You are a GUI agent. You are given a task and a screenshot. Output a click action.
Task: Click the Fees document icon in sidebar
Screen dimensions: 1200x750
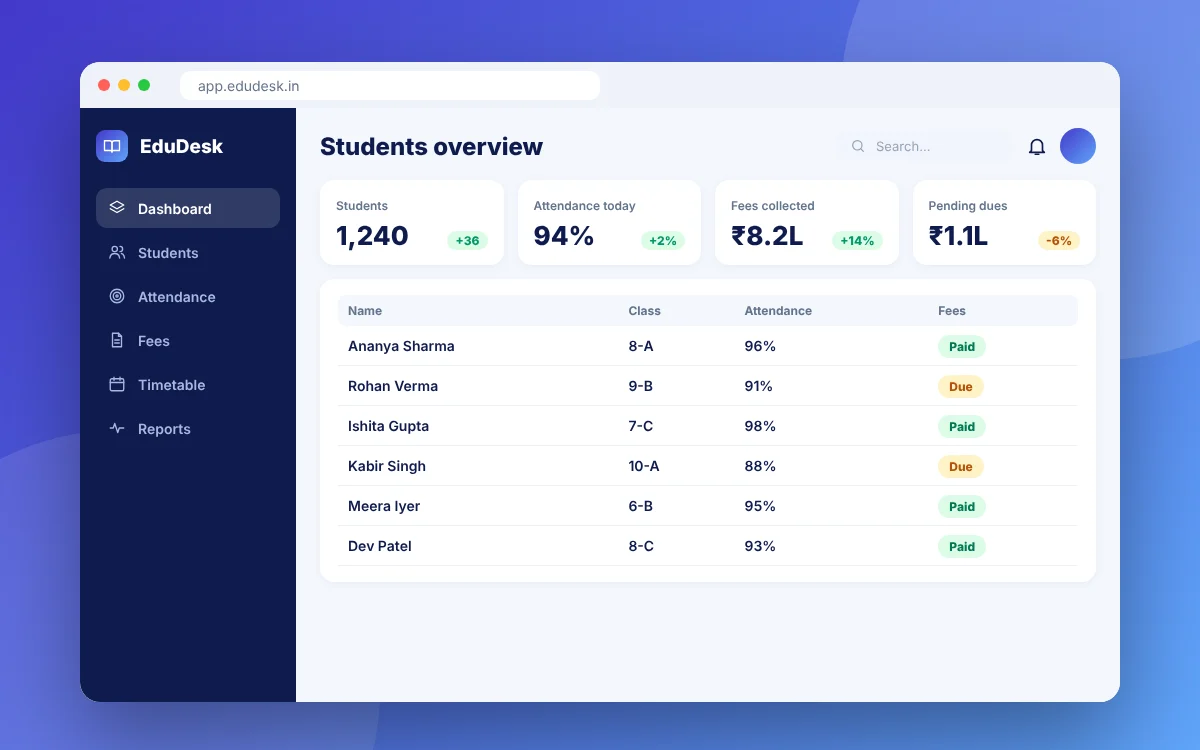tap(117, 341)
